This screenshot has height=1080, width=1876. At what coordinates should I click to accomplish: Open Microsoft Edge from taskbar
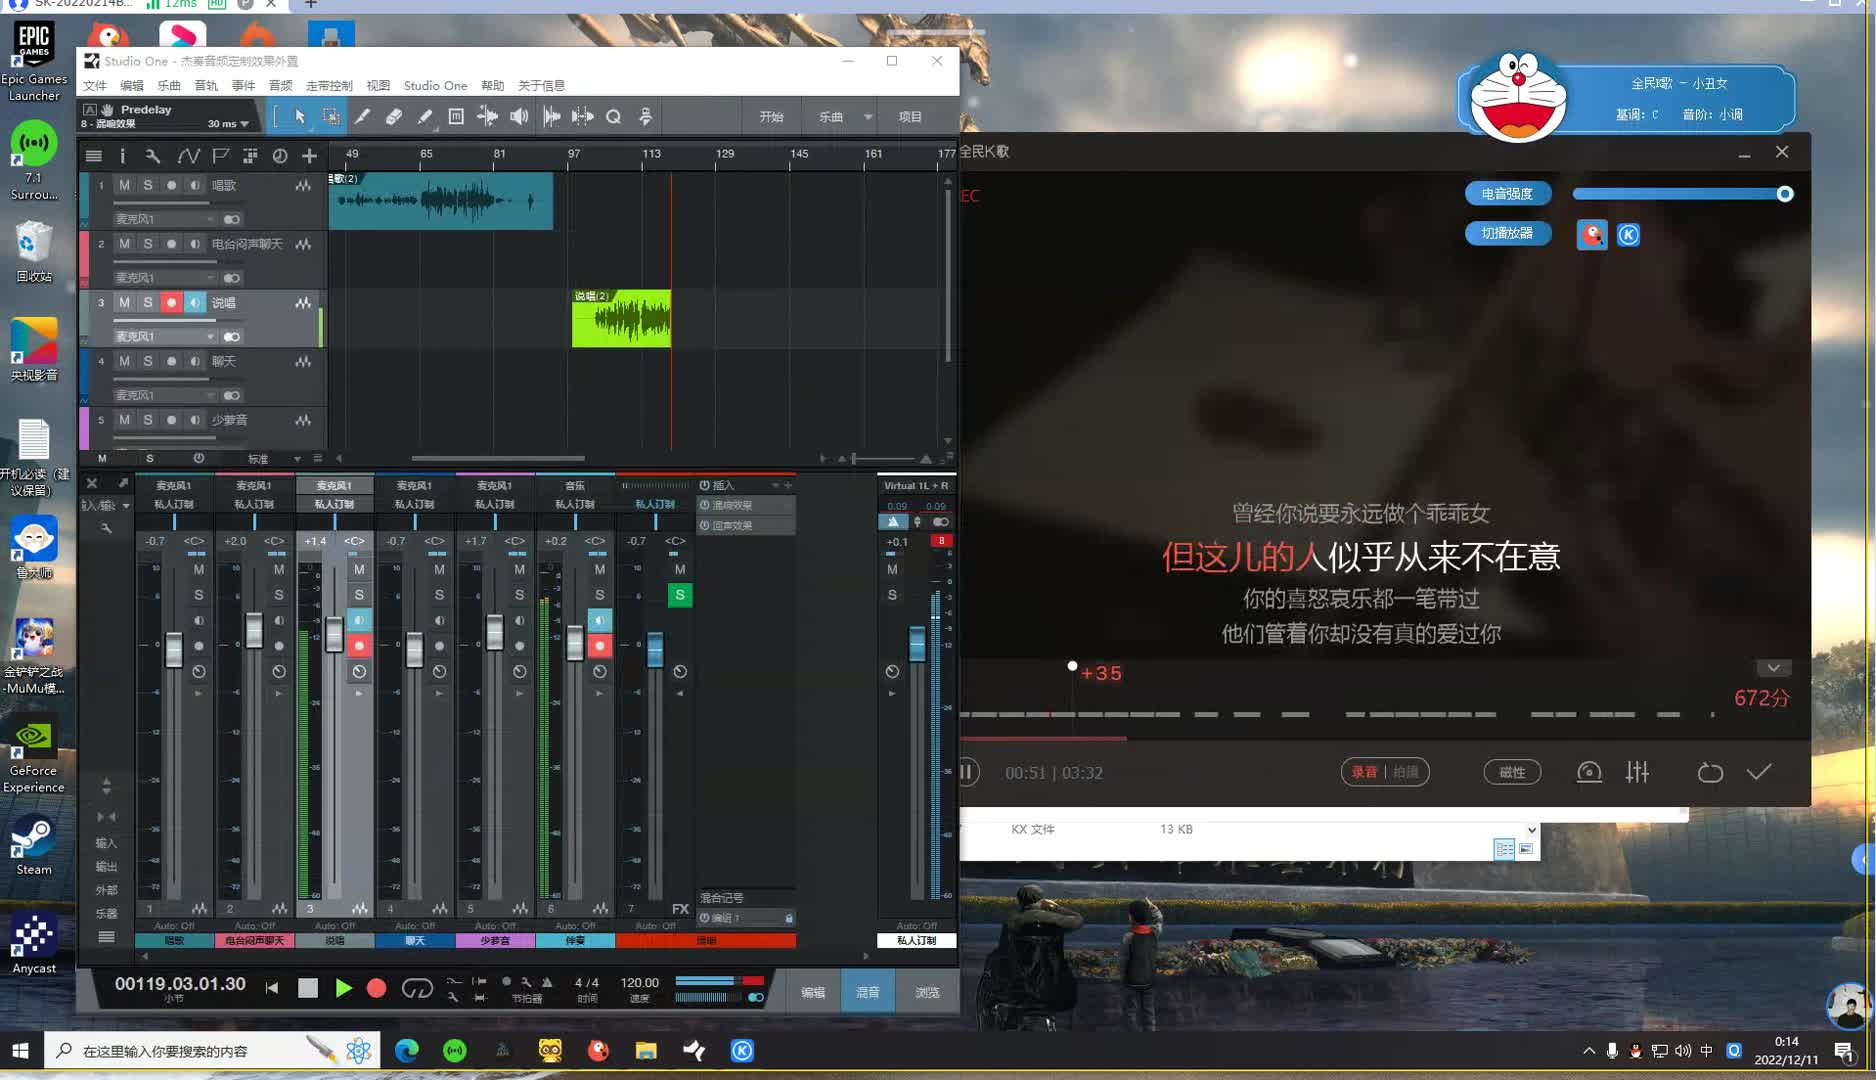click(407, 1051)
